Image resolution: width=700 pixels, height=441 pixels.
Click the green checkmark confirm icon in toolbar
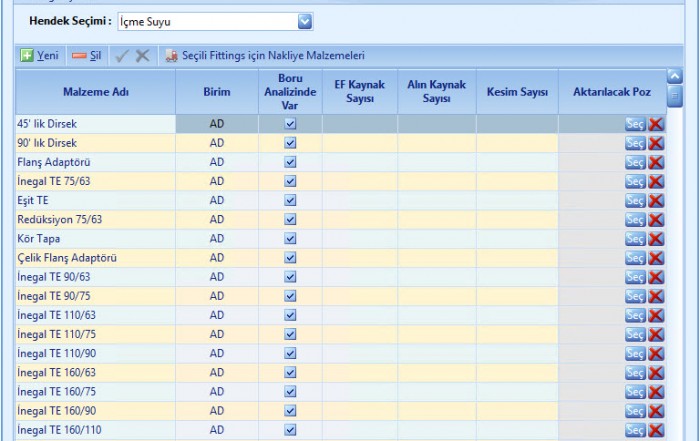[x=123, y=56]
